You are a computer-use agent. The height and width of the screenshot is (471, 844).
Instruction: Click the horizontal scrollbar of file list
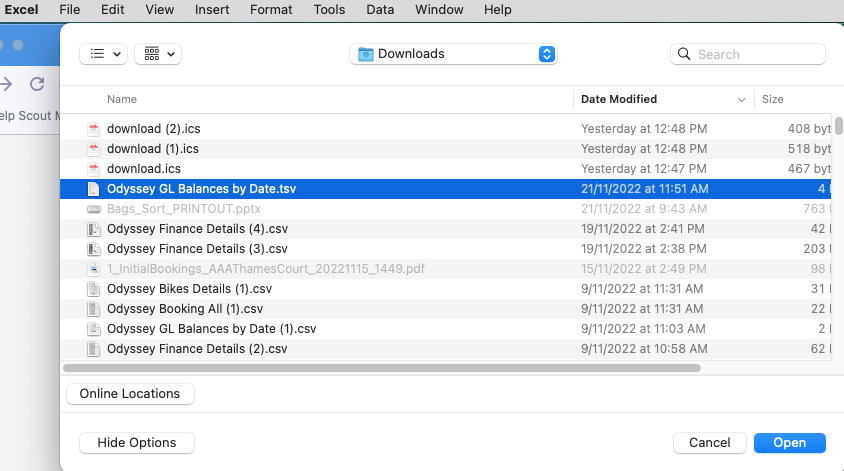(x=382, y=368)
